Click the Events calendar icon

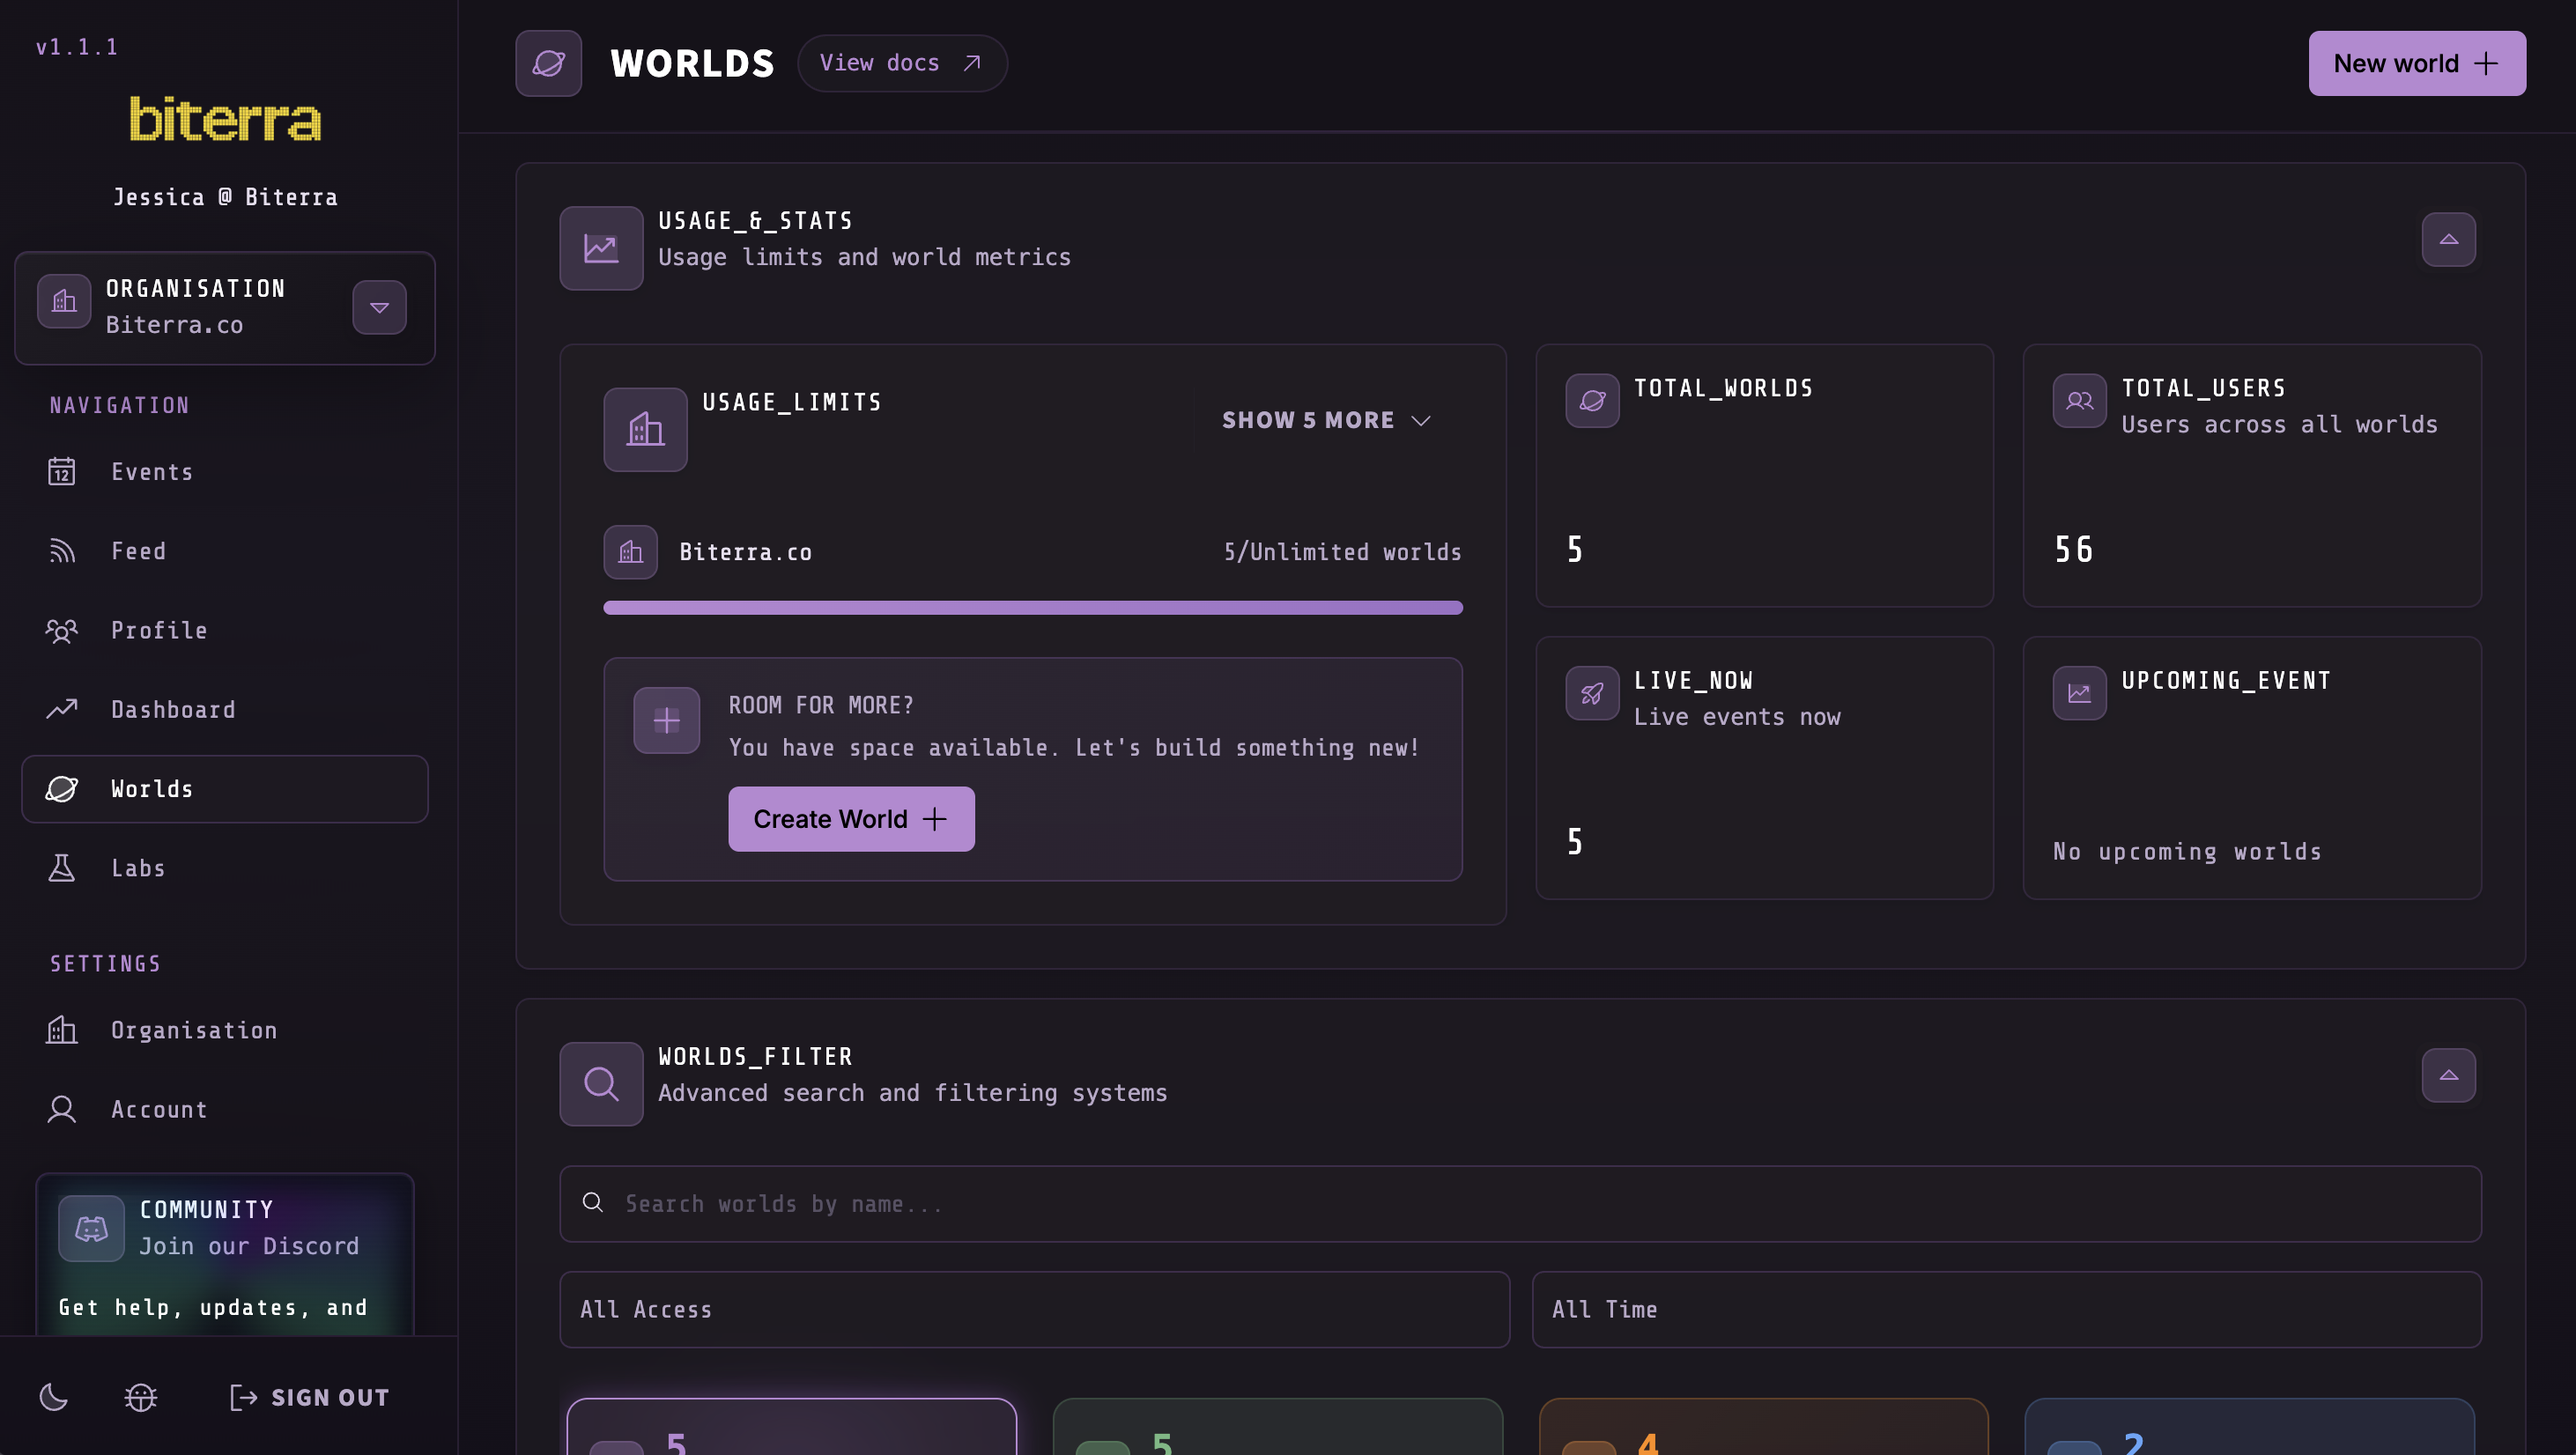(x=62, y=471)
